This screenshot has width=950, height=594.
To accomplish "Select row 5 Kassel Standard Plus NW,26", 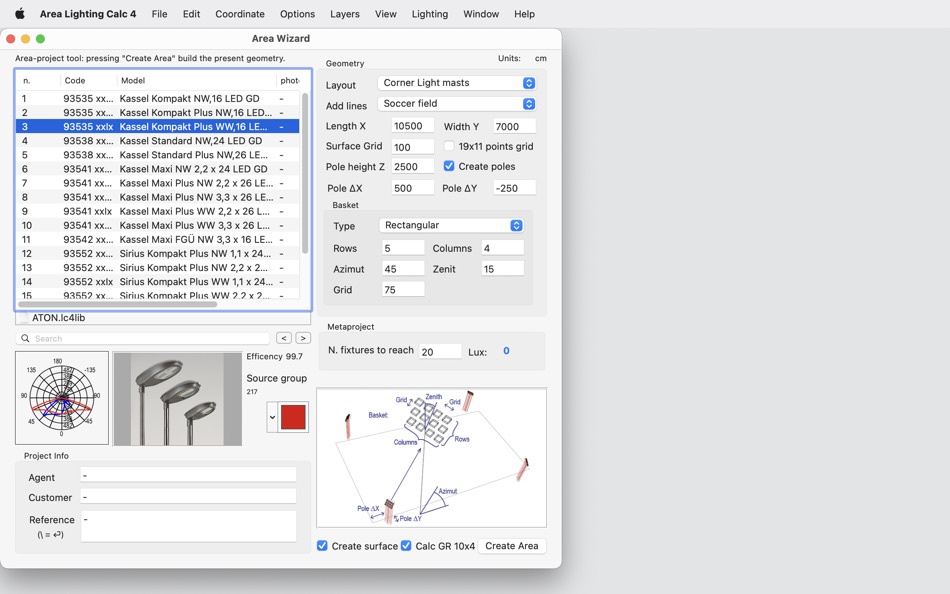I will coord(158,155).
